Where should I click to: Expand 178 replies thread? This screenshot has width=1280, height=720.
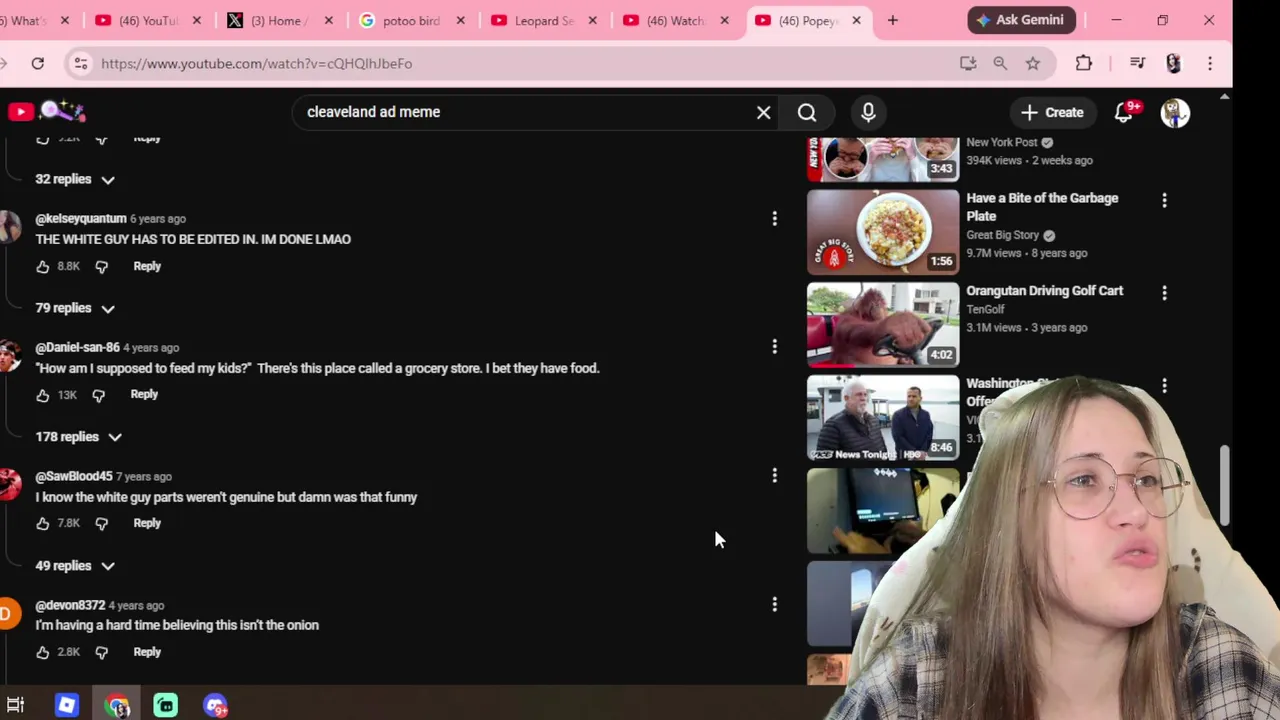coord(79,437)
